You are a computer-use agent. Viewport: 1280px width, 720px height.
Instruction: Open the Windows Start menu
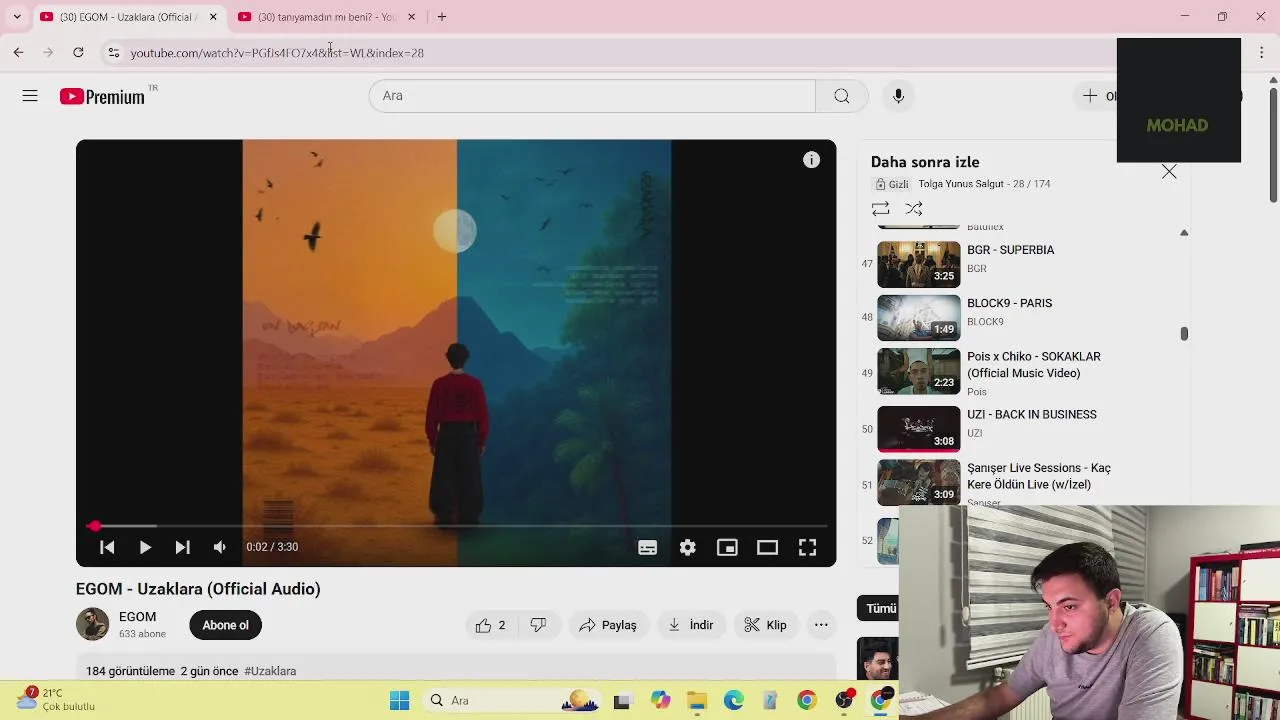click(x=399, y=700)
